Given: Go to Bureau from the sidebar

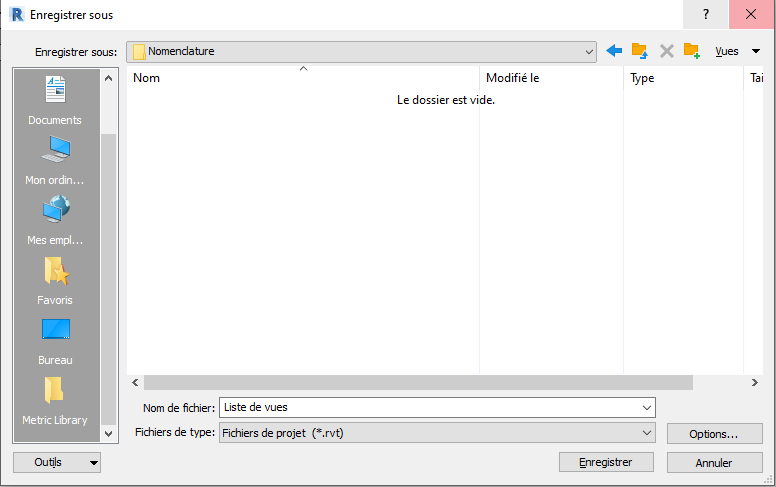Looking at the screenshot, I should point(55,341).
